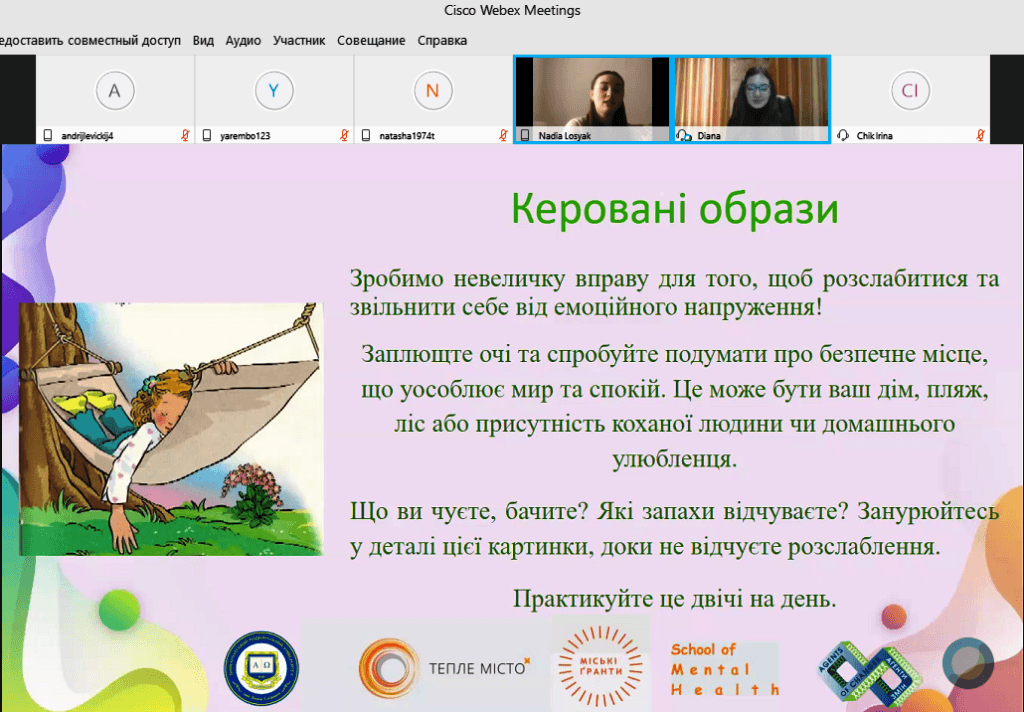Screen dimensions: 1024x712
Task: Click the headset icon next to Diana
Action: 684,135
